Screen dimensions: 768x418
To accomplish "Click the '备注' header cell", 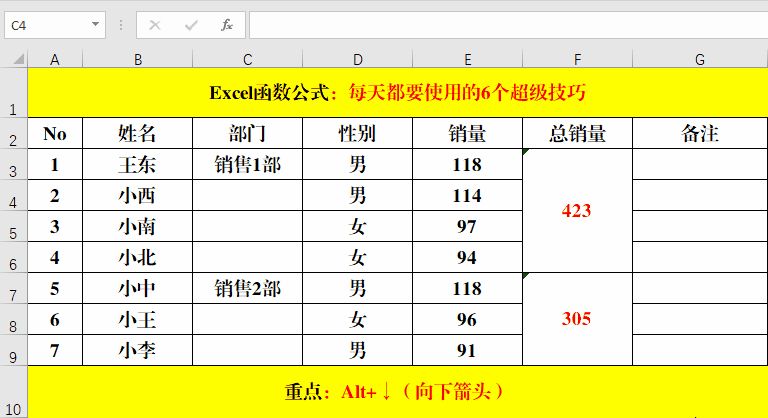I will (700, 133).
